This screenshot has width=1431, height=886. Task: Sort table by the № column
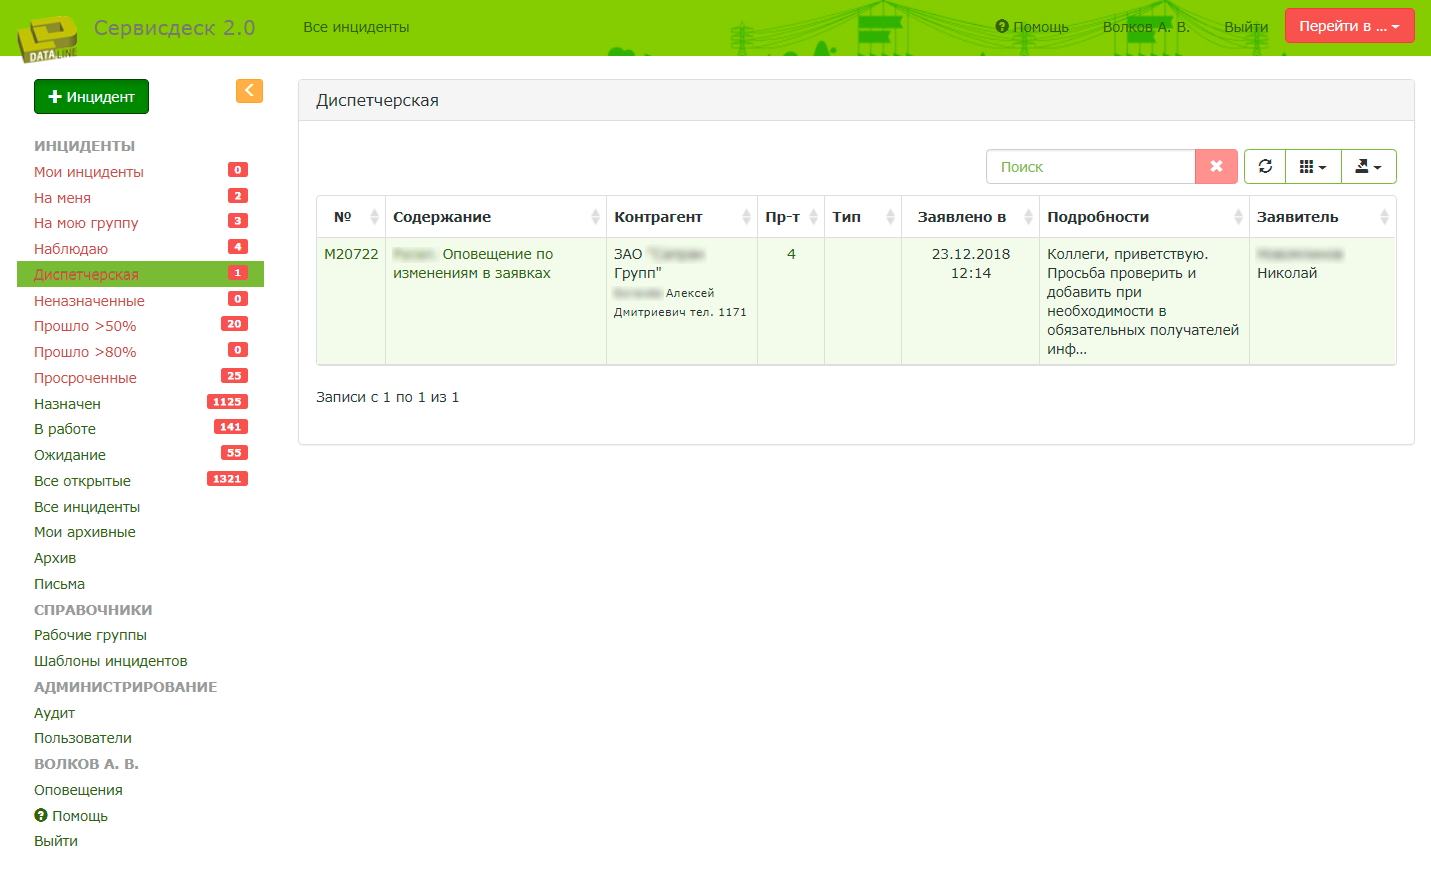pyautogui.click(x=351, y=217)
